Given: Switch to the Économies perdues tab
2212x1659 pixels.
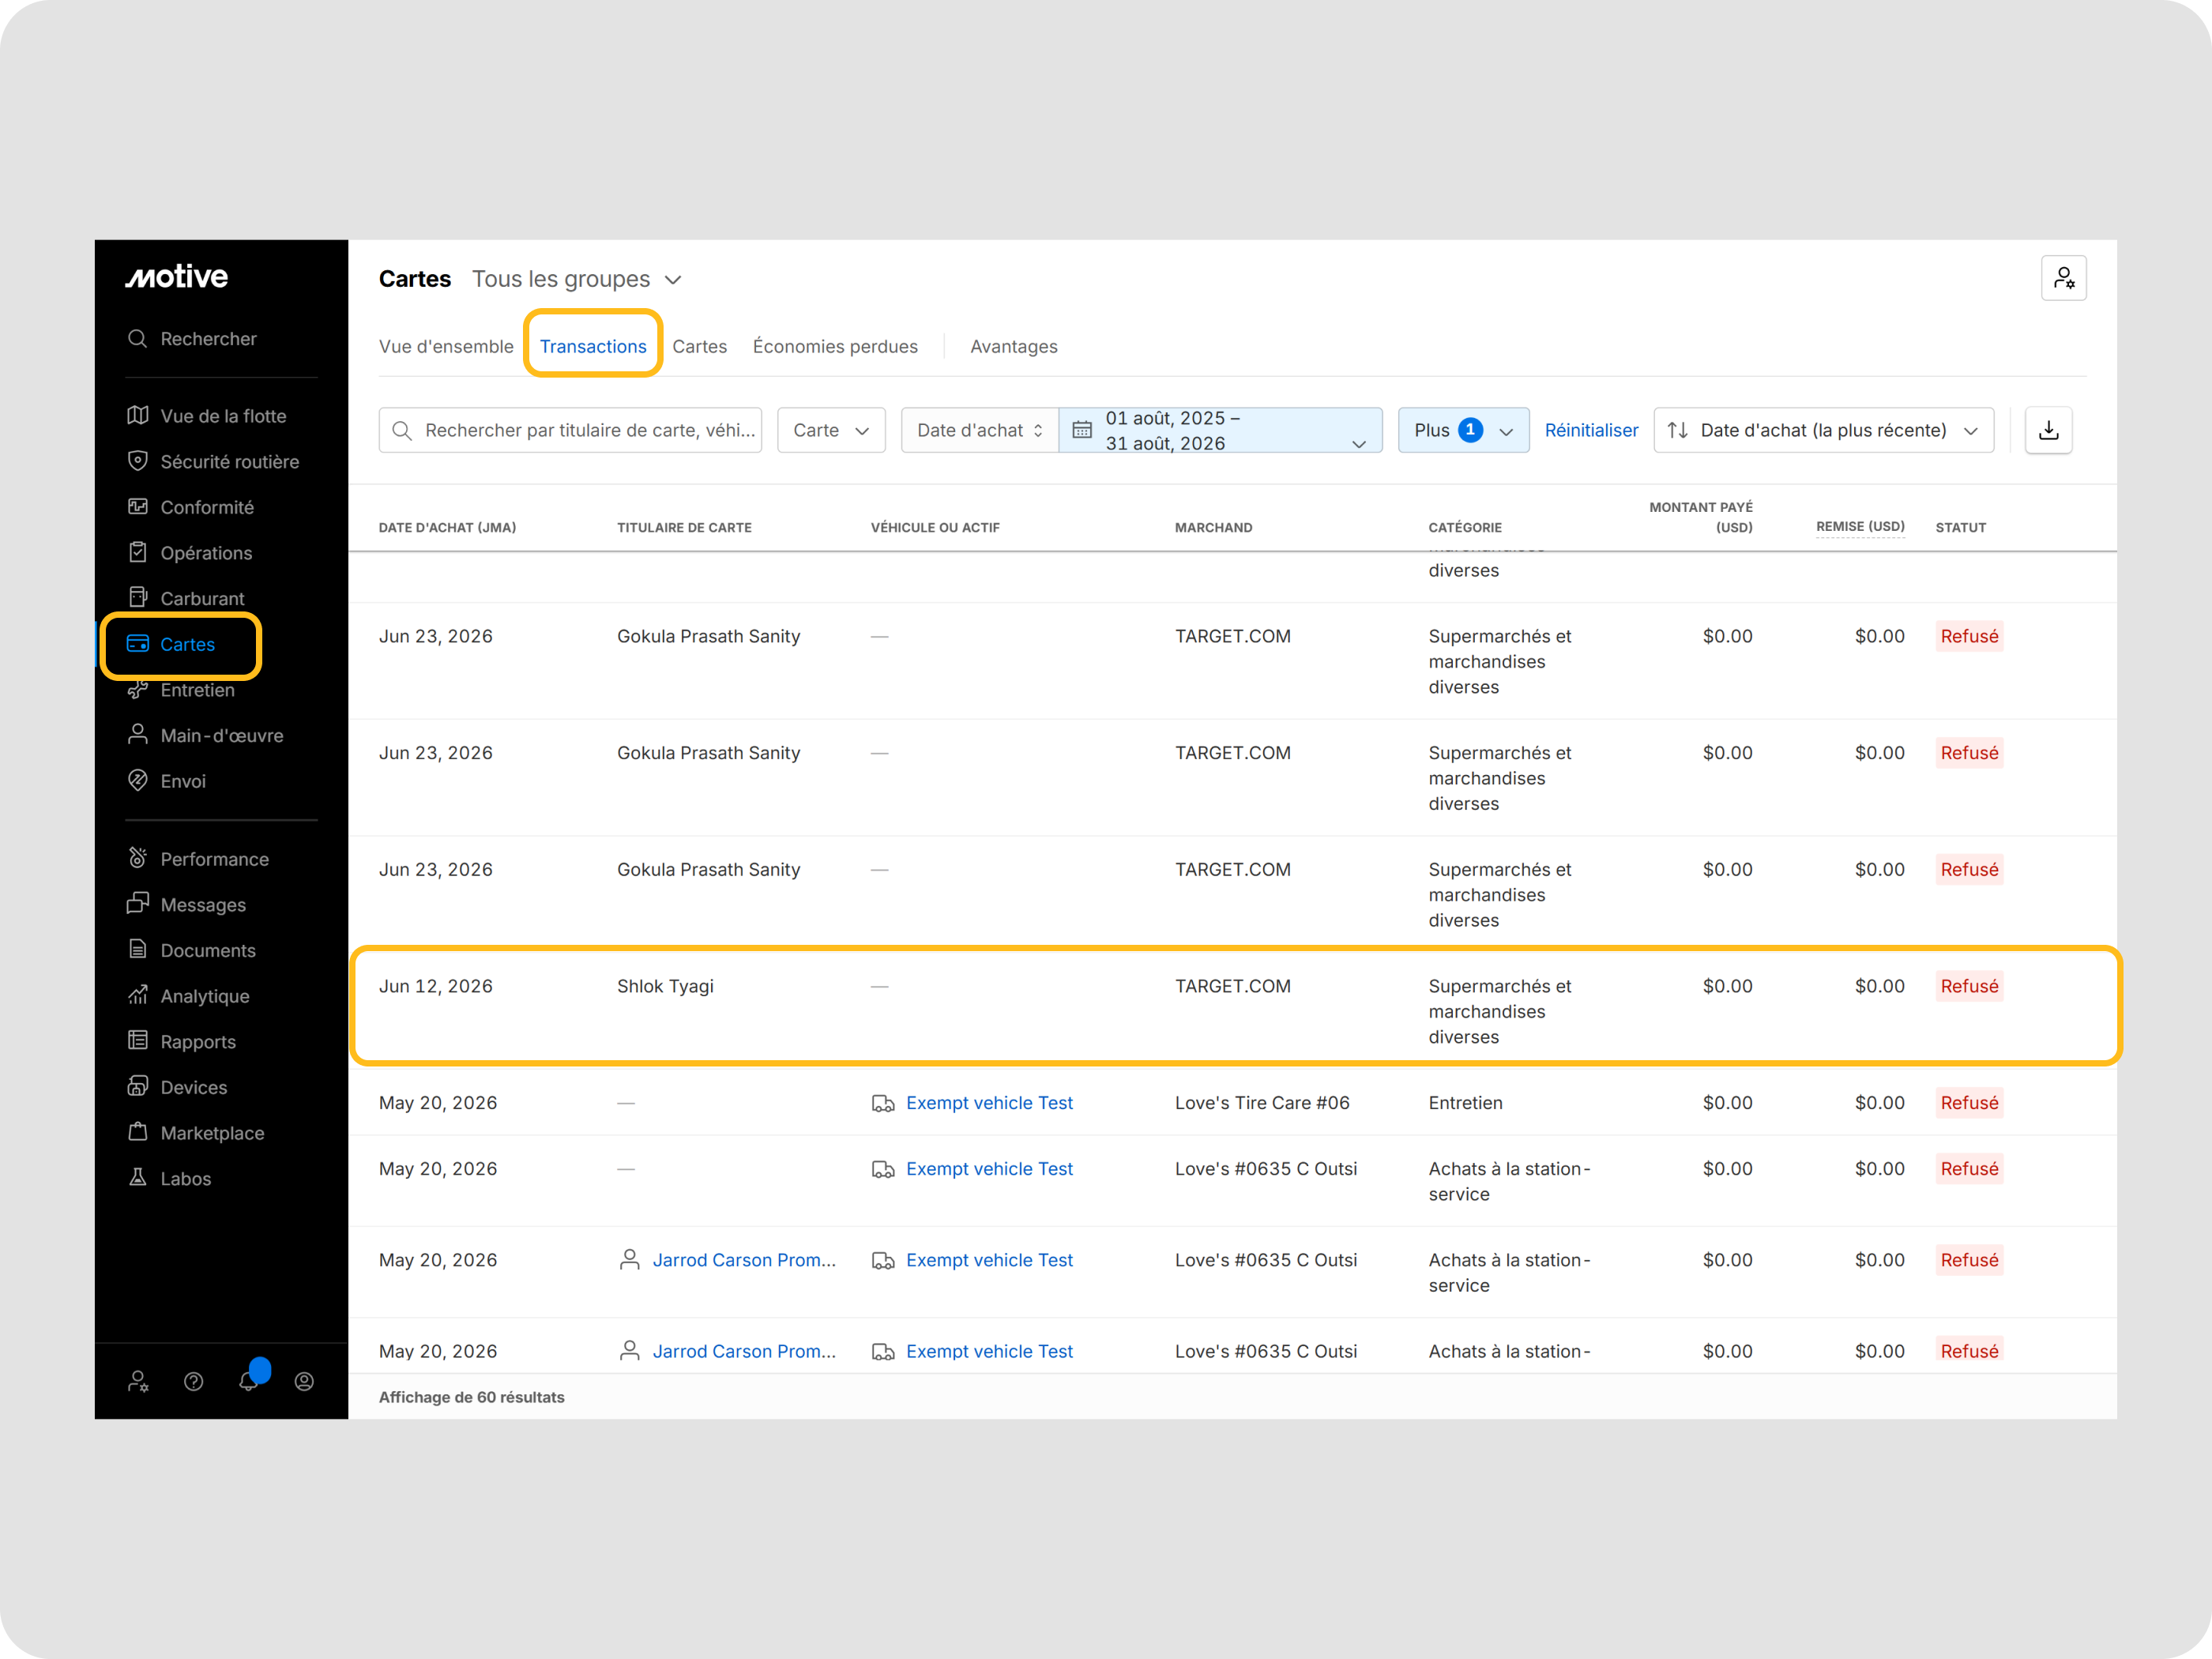Looking at the screenshot, I should click(835, 346).
